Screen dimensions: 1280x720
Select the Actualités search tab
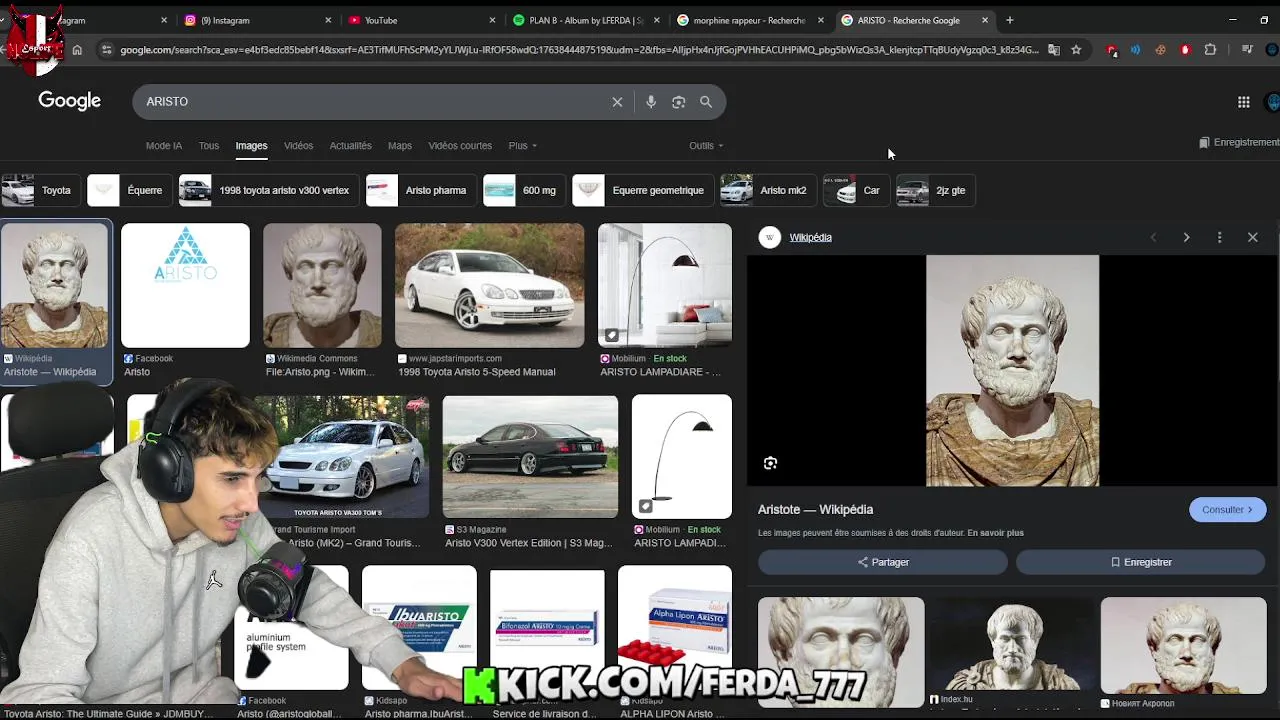click(351, 146)
